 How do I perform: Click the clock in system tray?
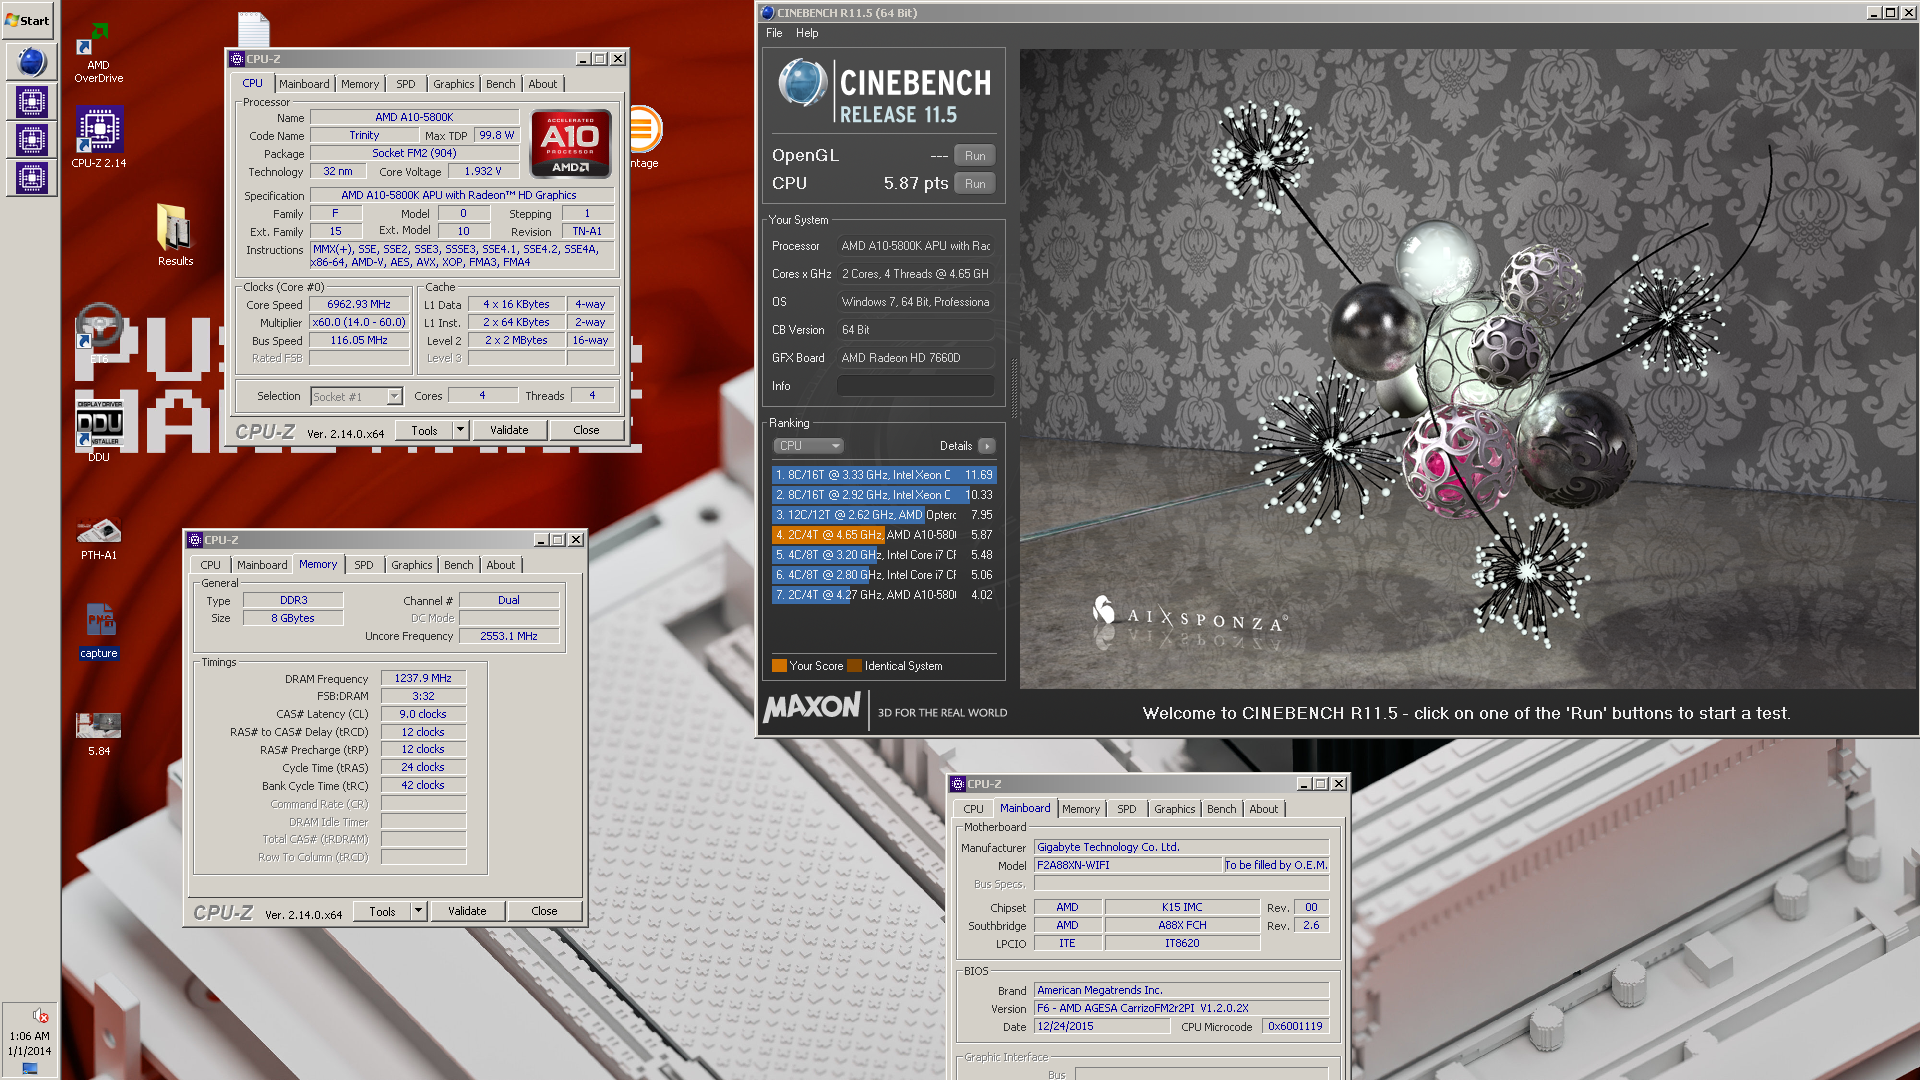tap(29, 1043)
